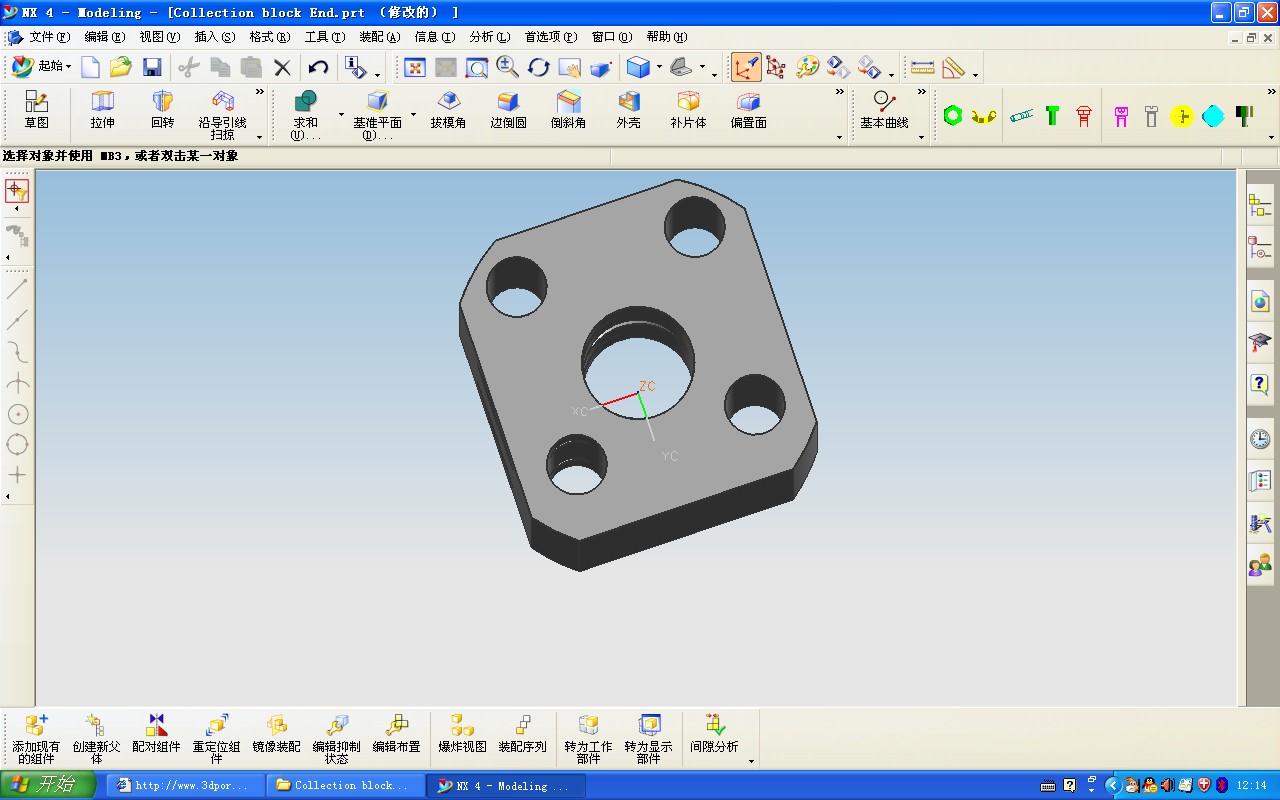Select the Zoom window magnifier tool
1280x800 pixels.
(x=477, y=67)
